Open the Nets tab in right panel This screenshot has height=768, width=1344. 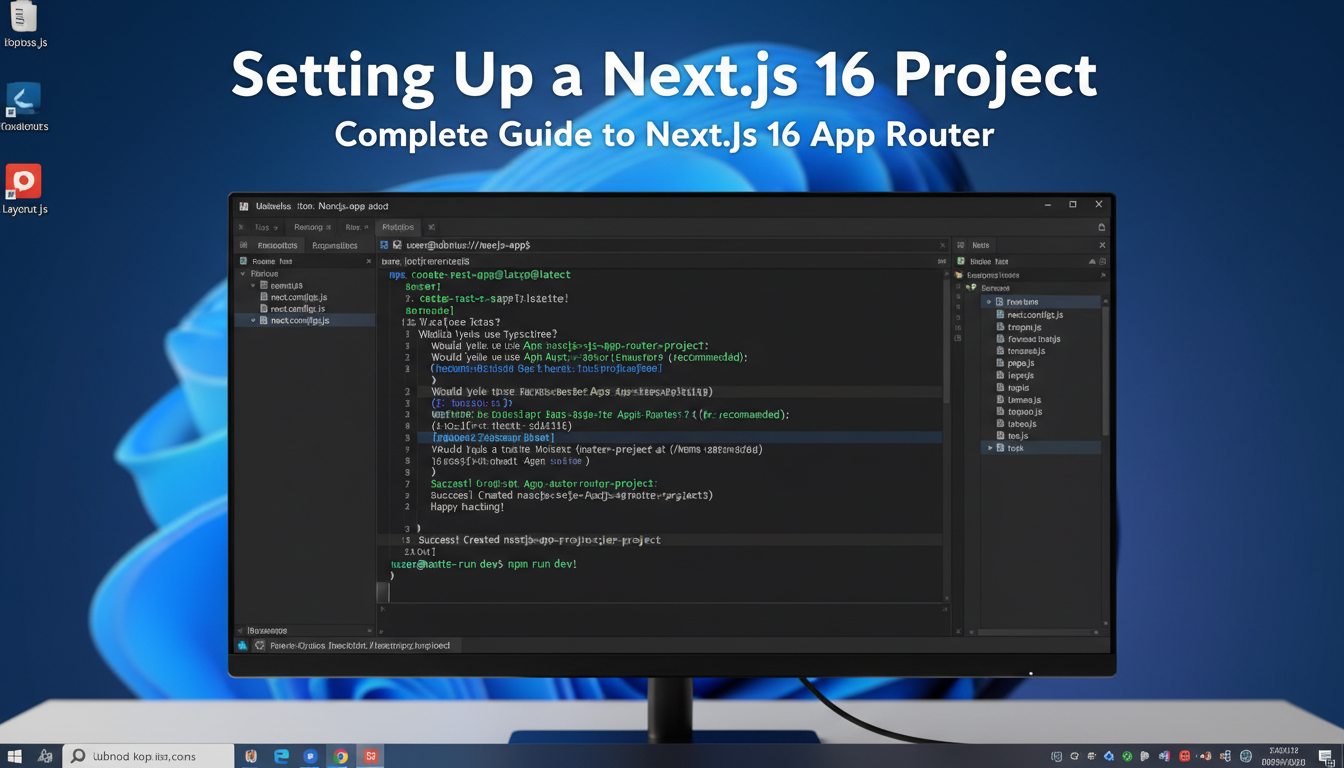click(x=980, y=245)
